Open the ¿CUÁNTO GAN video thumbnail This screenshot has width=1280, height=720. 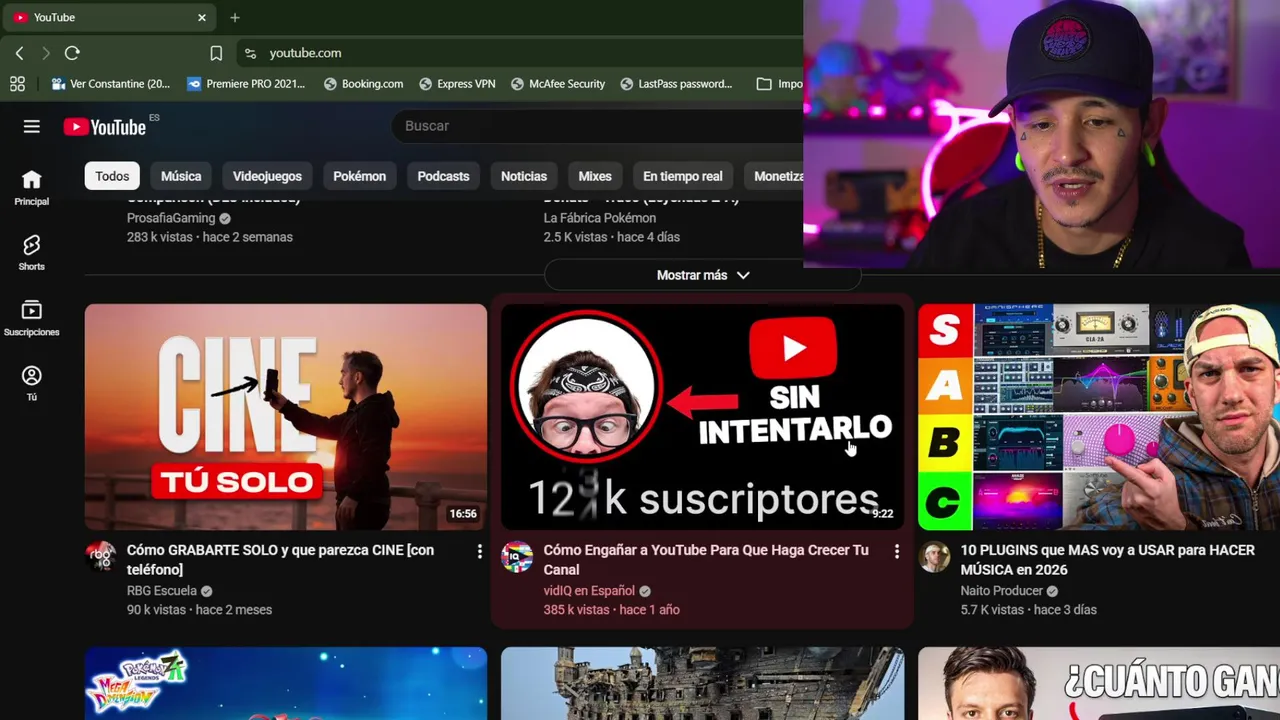[1099, 684]
